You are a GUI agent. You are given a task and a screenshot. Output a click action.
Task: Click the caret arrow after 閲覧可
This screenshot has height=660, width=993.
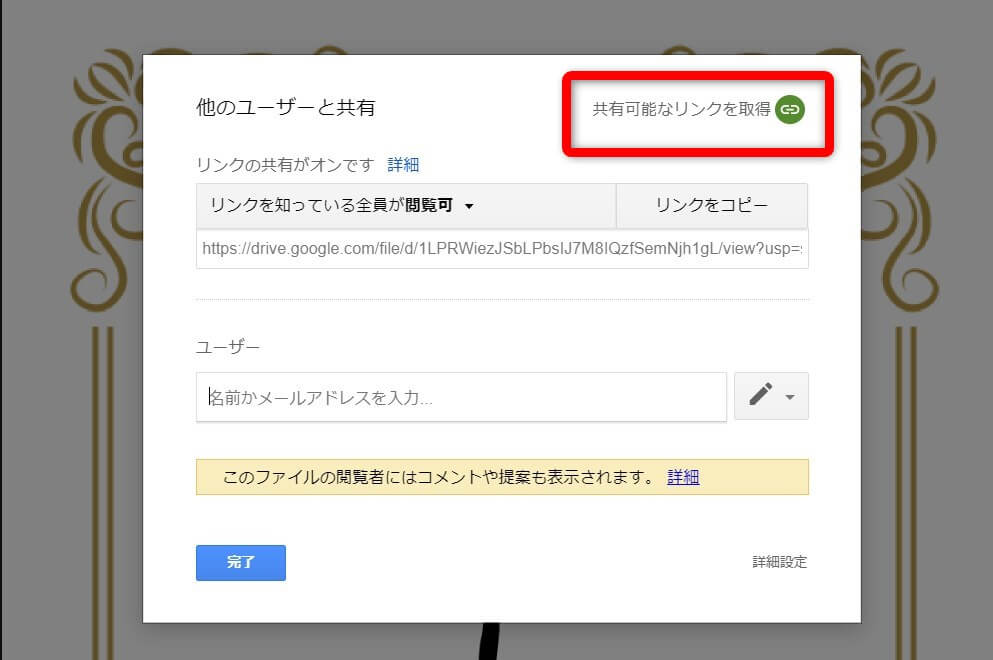(469, 207)
